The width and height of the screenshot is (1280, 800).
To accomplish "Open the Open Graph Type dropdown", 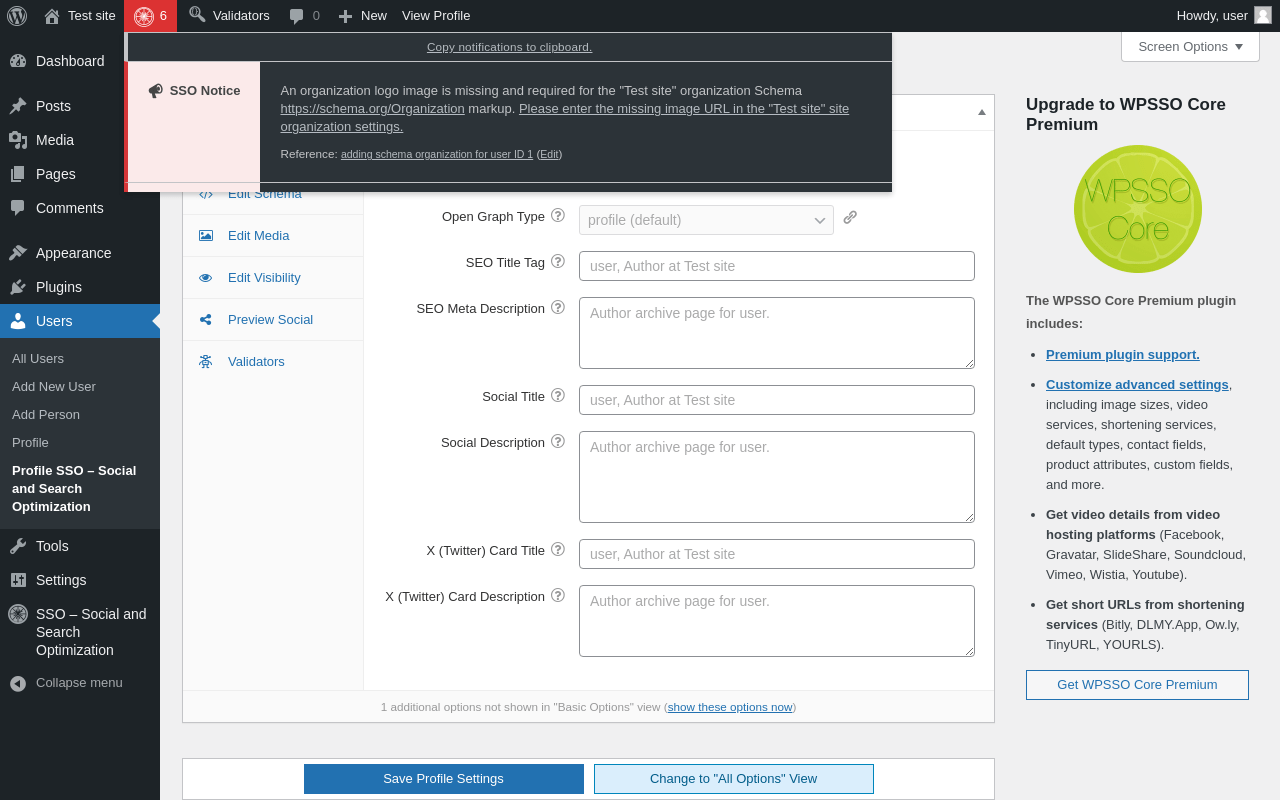I will (706, 220).
